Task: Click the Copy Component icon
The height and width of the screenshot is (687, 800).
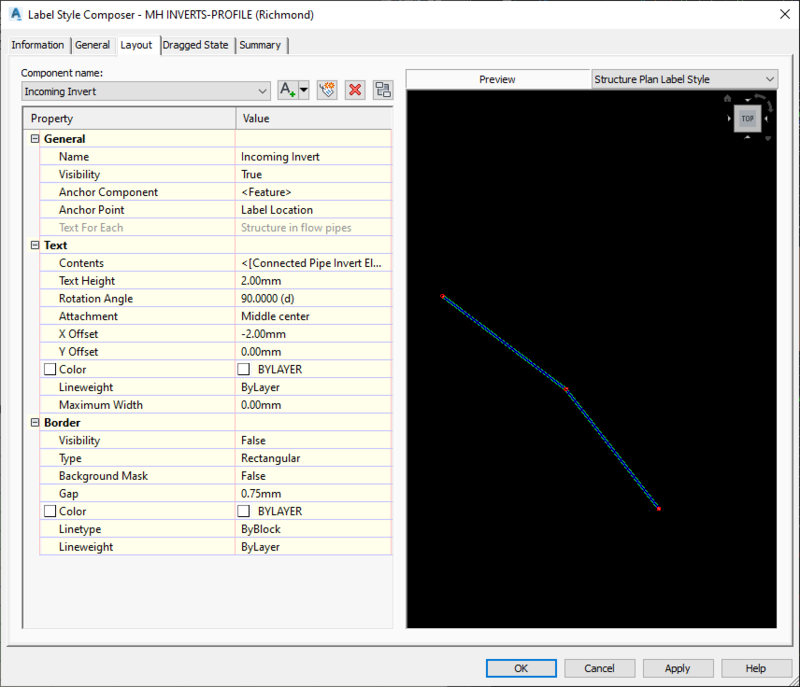Action: [326, 91]
